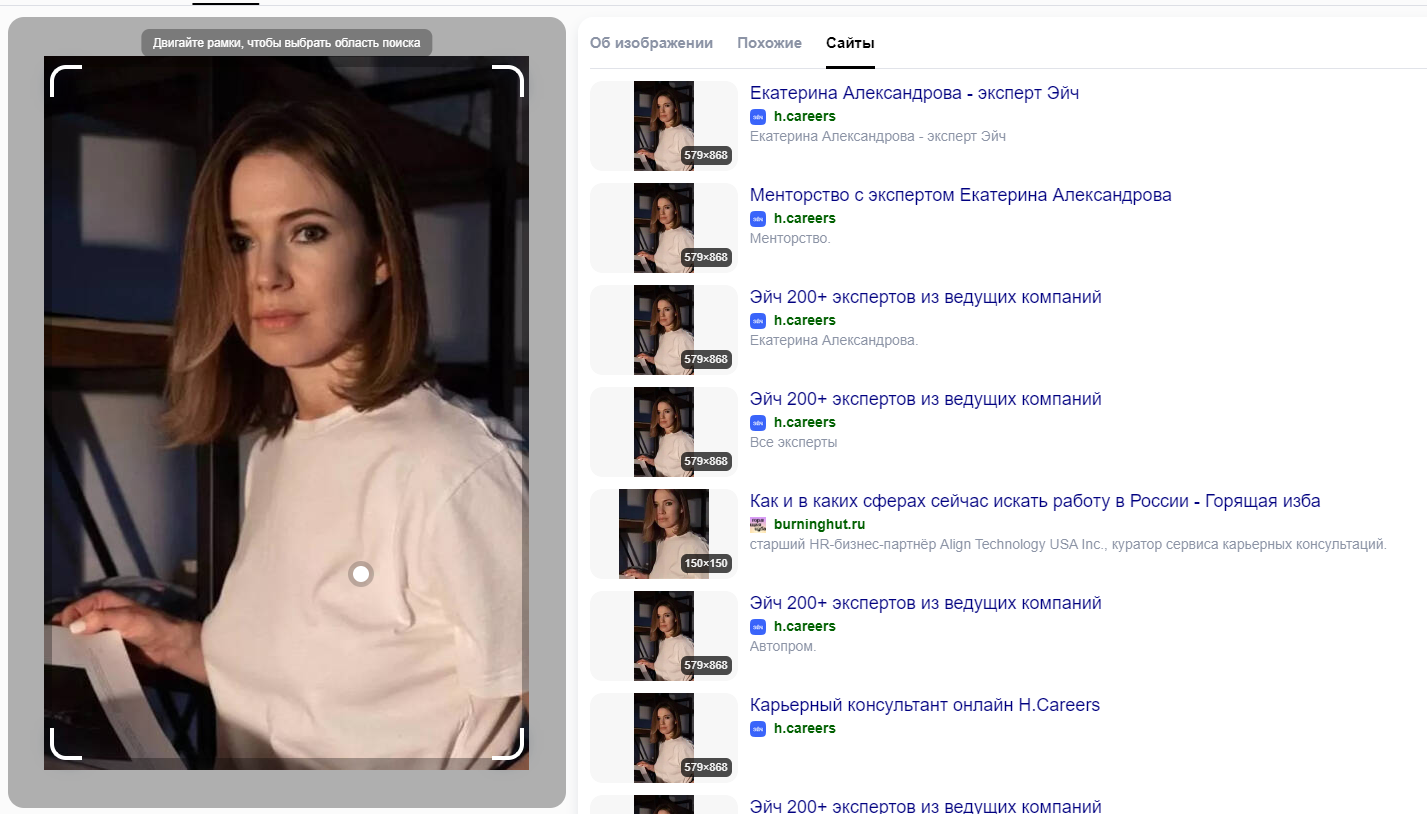The height and width of the screenshot is (814, 1427).
Task: Switch to the Похожие tab
Action: pos(769,43)
